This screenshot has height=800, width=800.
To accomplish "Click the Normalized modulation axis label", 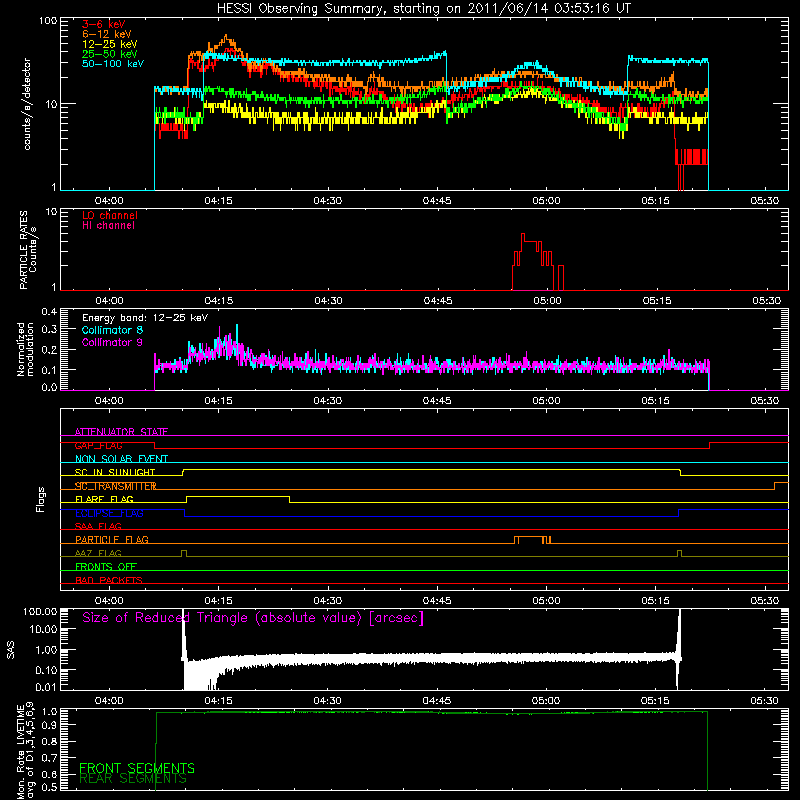I will point(26,349).
